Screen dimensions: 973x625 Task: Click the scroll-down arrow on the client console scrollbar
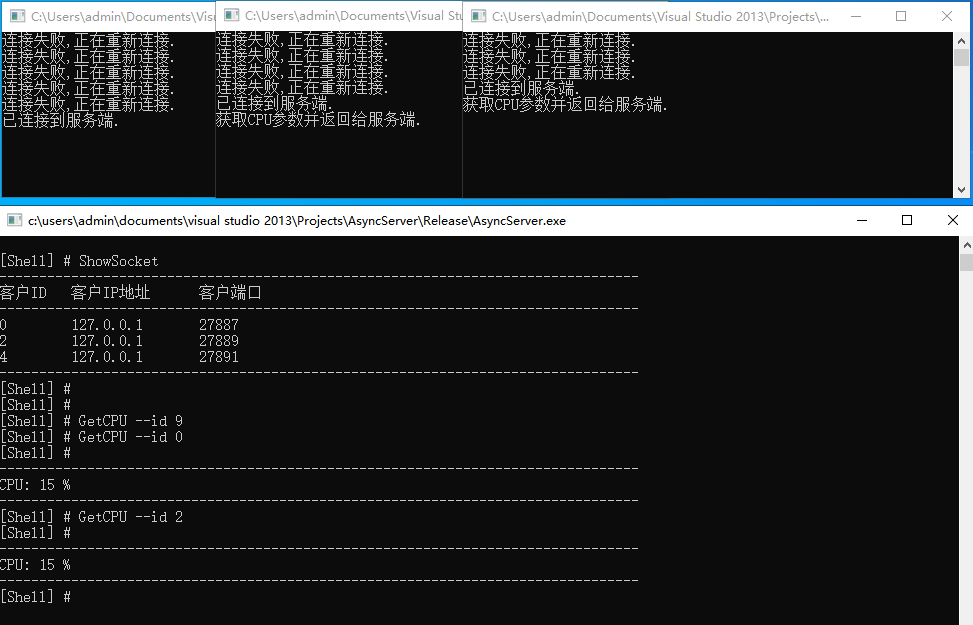[962, 189]
